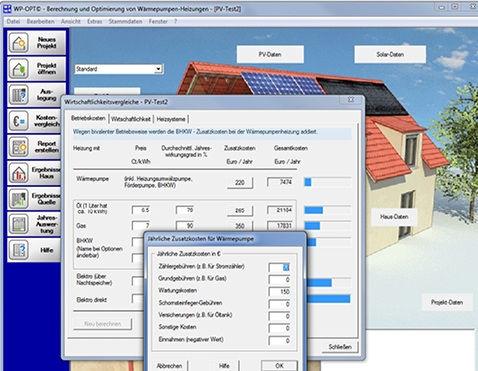Open the Ansicht menu
Screen dimensions: 478x371
pos(71,21)
